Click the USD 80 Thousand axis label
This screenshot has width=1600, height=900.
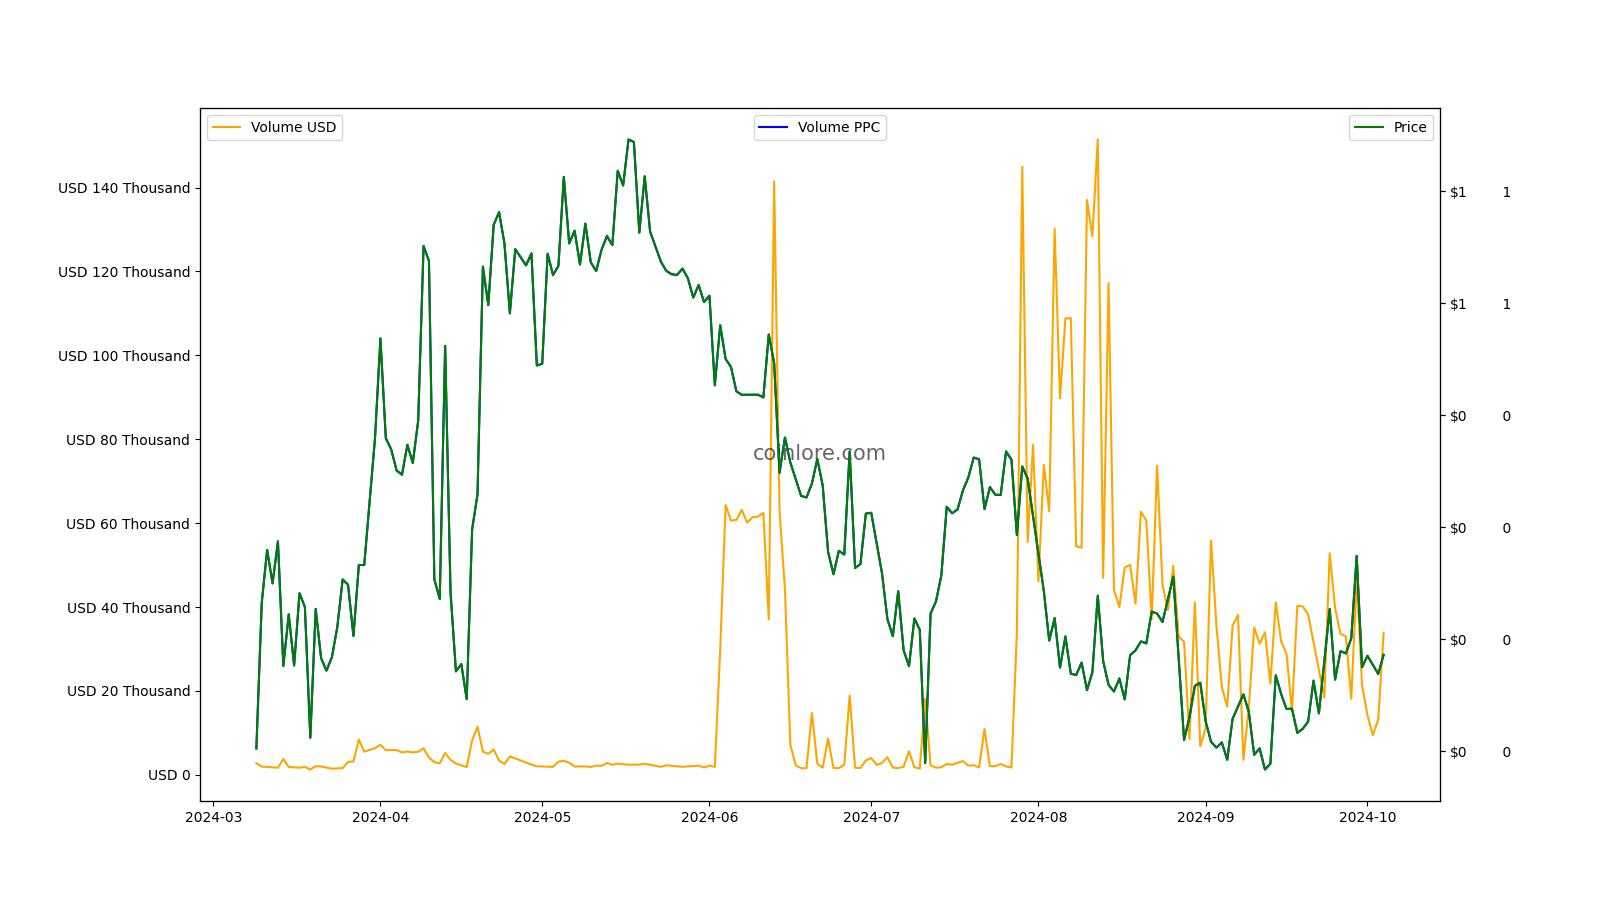pyautogui.click(x=128, y=440)
